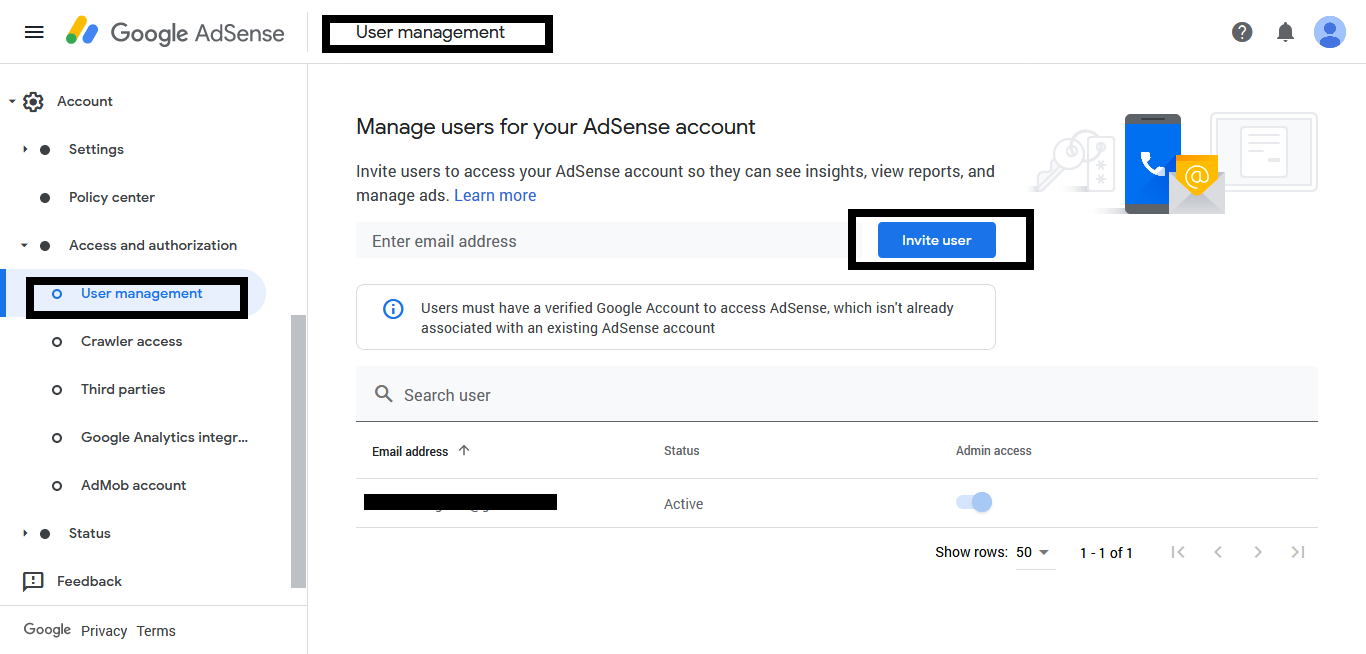Select Third parties menu item
This screenshot has width=1366, height=654.
[x=123, y=389]
